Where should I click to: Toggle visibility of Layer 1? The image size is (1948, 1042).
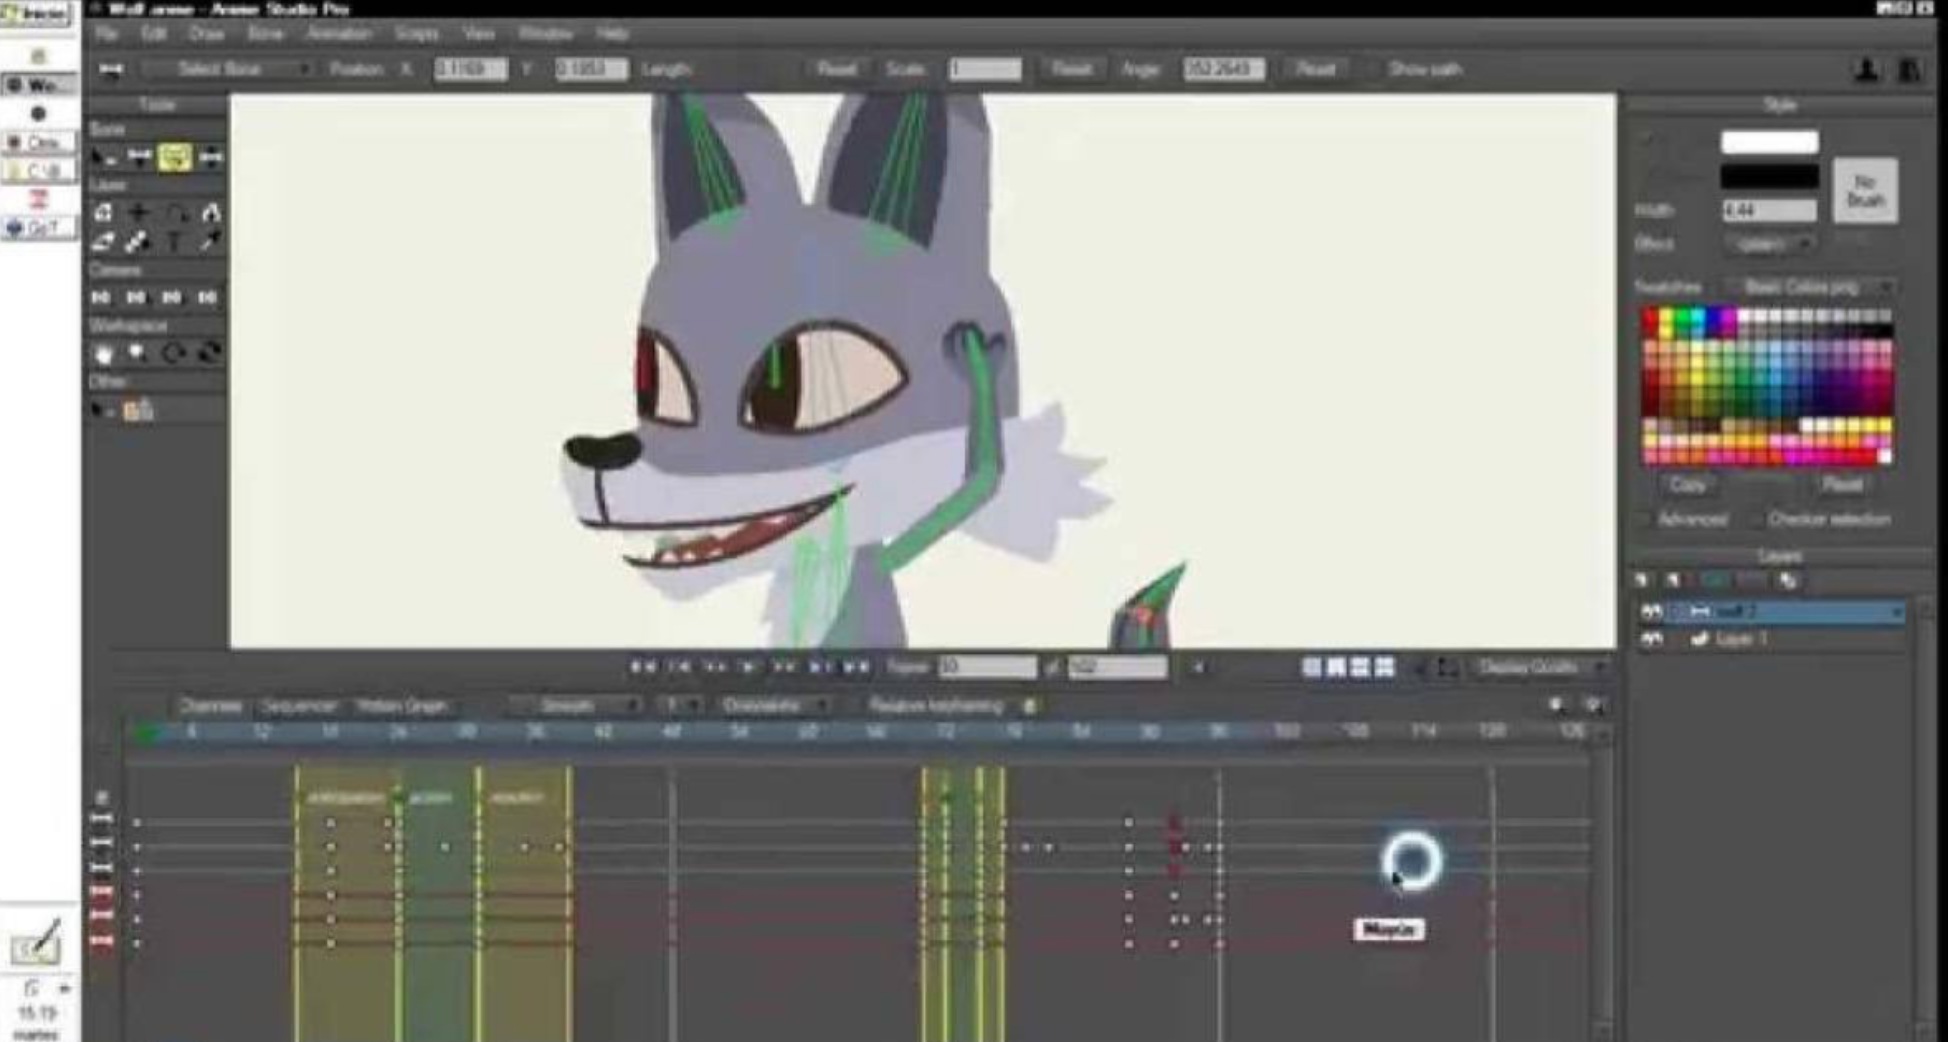[1652, 639]
